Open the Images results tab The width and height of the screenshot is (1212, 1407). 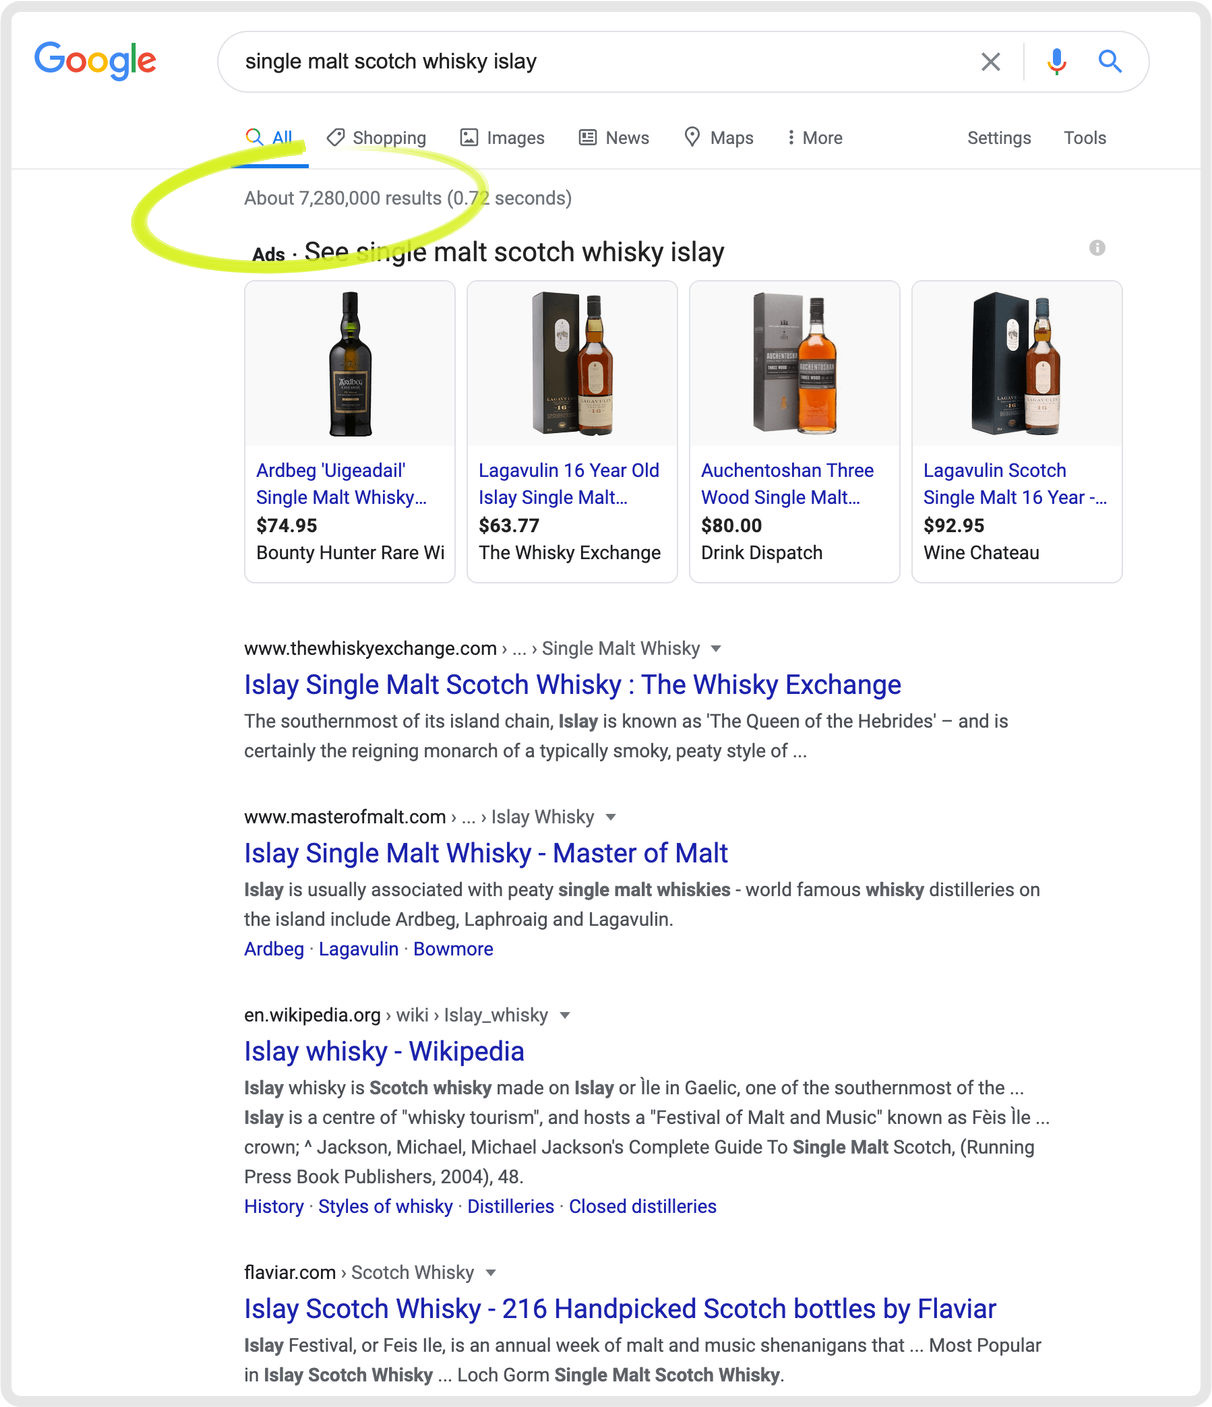tap(502, 138)
